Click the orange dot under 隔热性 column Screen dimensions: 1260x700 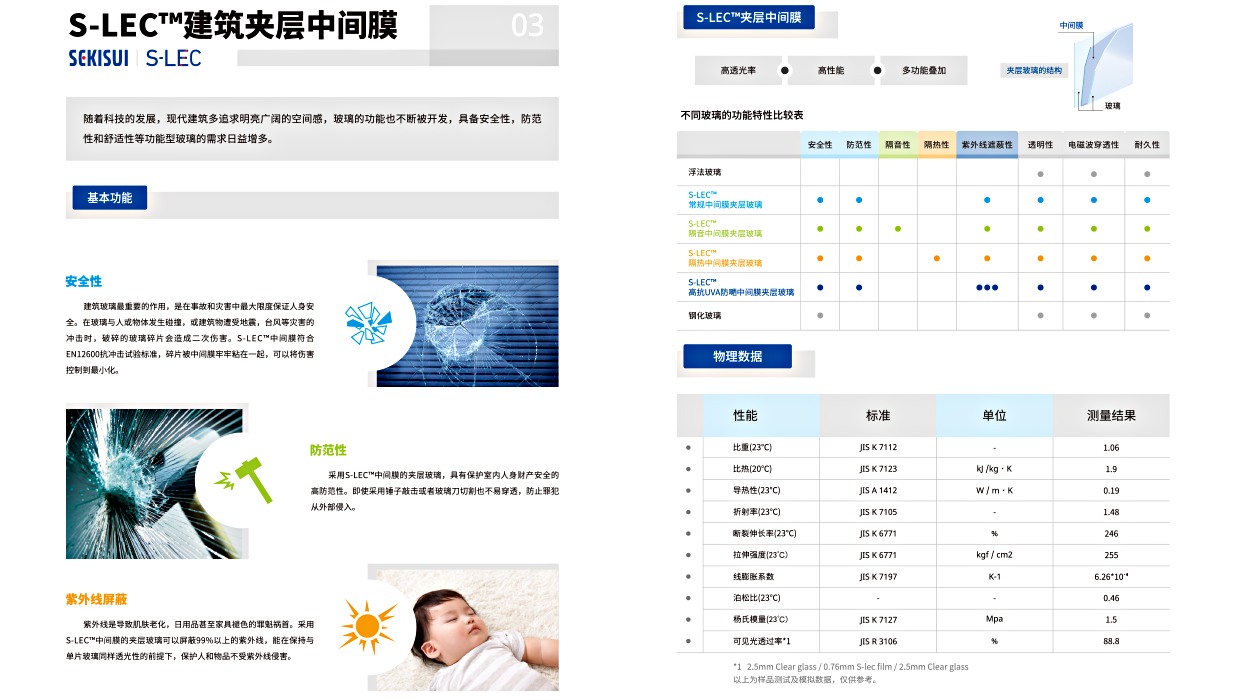(936, 258)
